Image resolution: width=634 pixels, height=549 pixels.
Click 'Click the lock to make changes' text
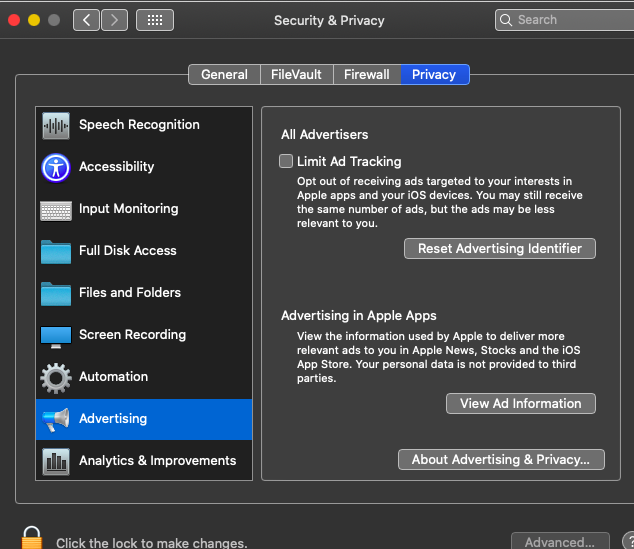[152, 543]
